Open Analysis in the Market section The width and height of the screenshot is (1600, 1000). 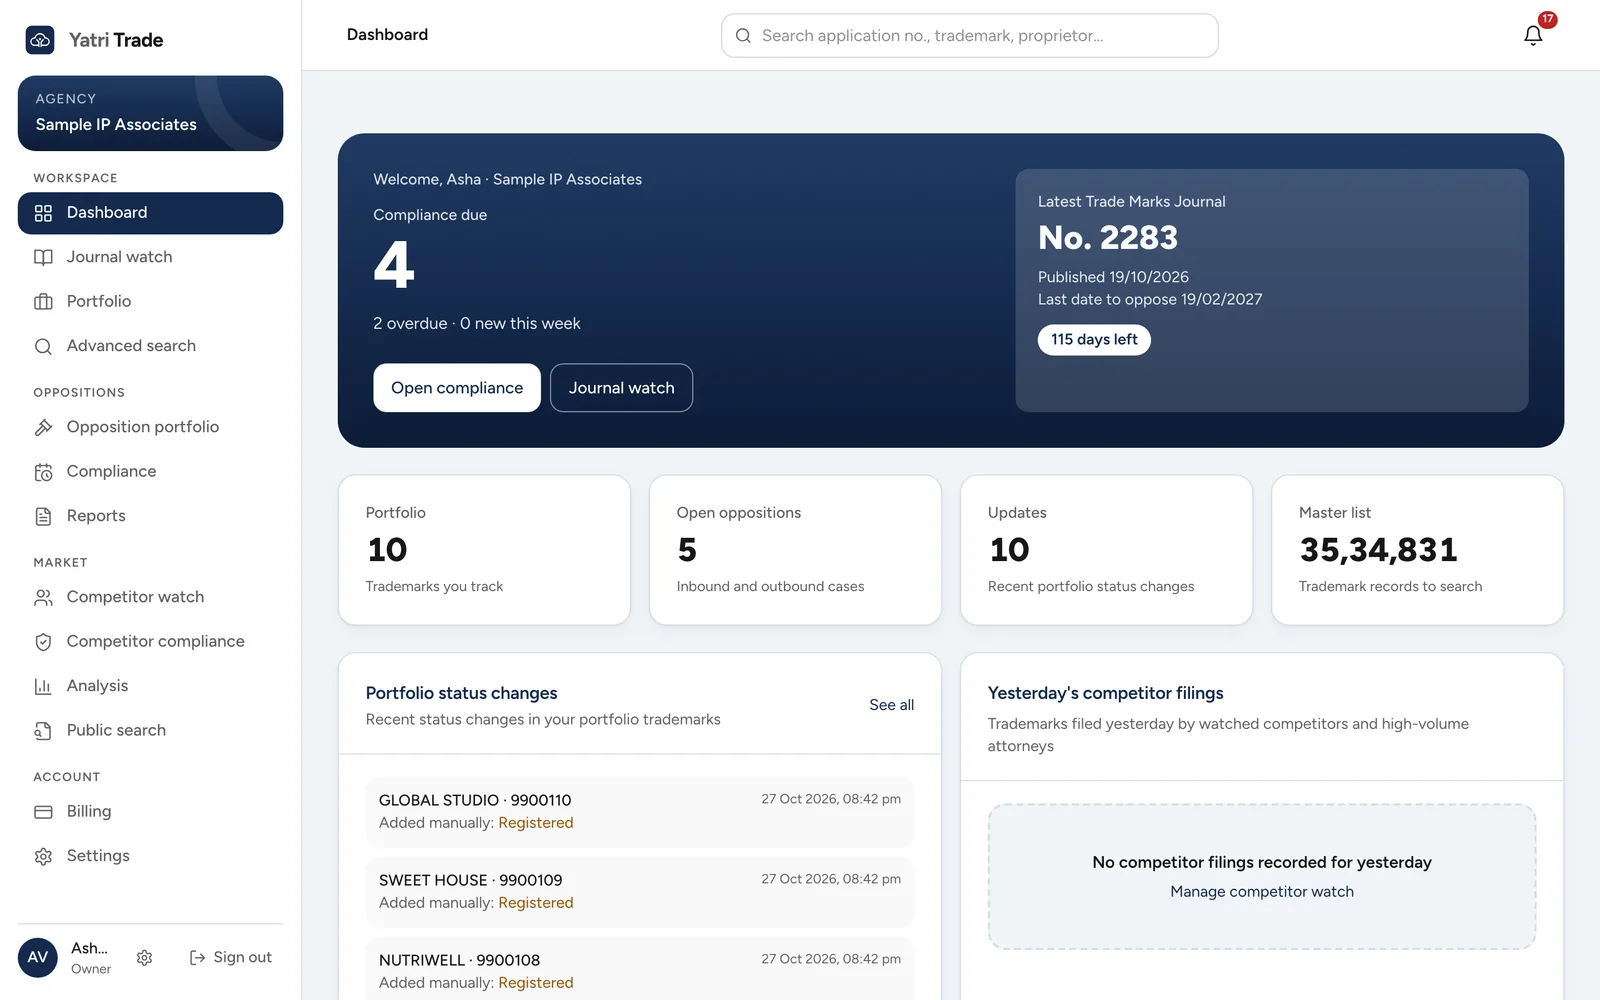tap(150, 686)
